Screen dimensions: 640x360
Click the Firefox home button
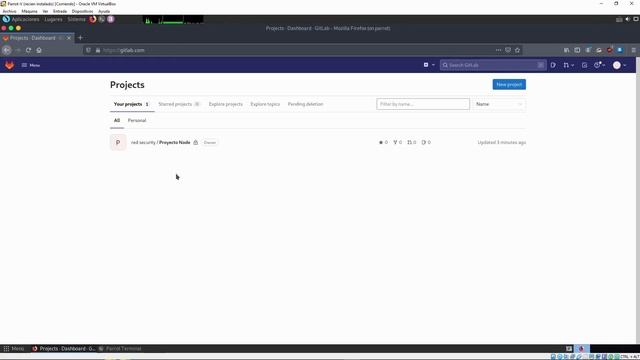pos(39,50)
